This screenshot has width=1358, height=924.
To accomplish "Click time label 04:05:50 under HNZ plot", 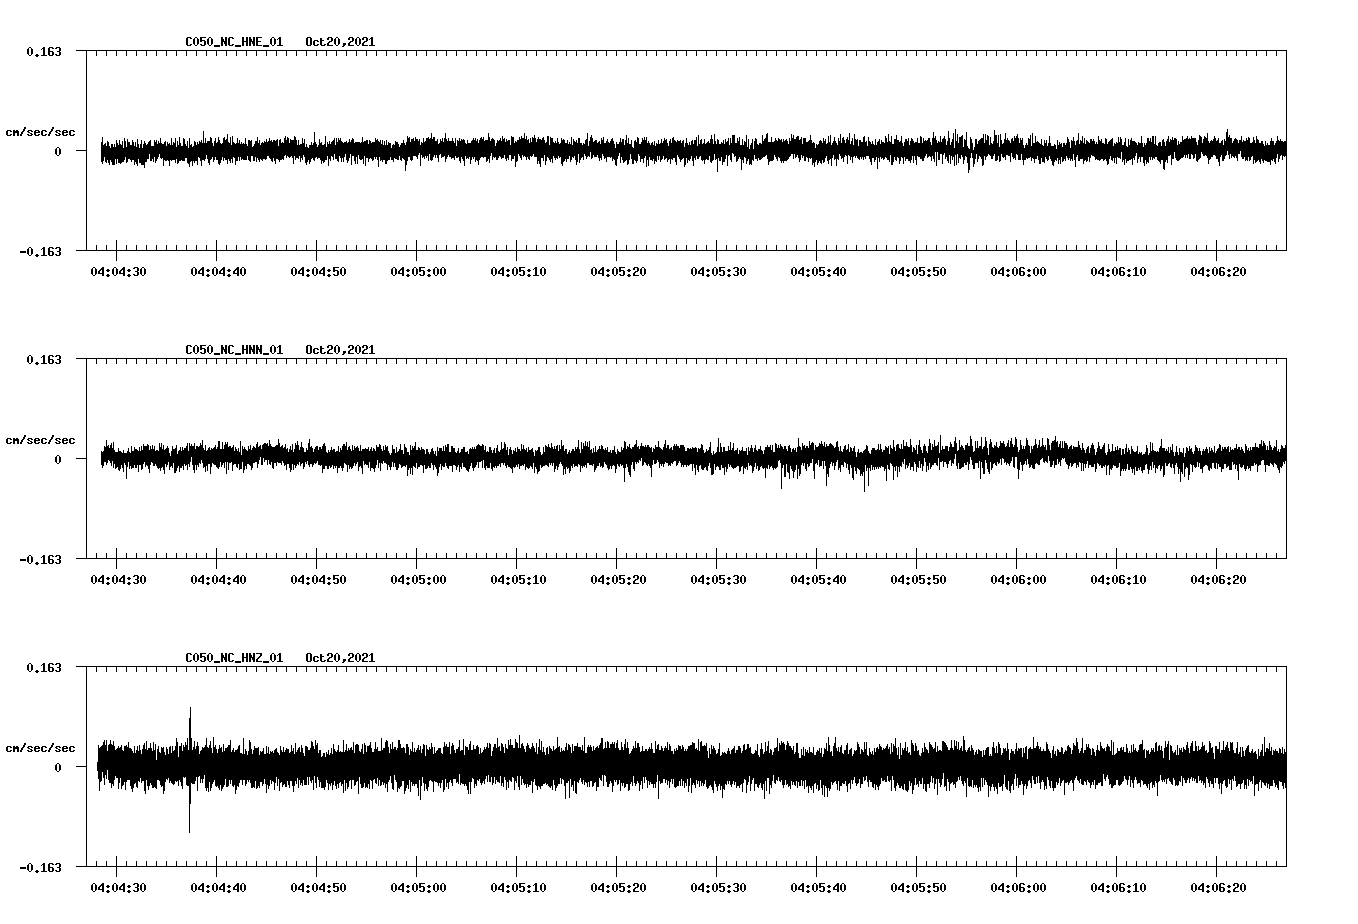I will pyautogui.click(x=918, y=888).
